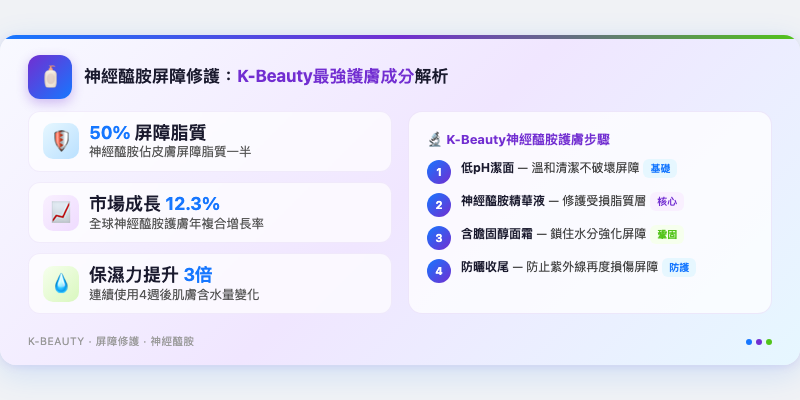Click the 低pH潔面 step label
The image size is (800, 400).
pyautogui.click(x=487, y=168)
